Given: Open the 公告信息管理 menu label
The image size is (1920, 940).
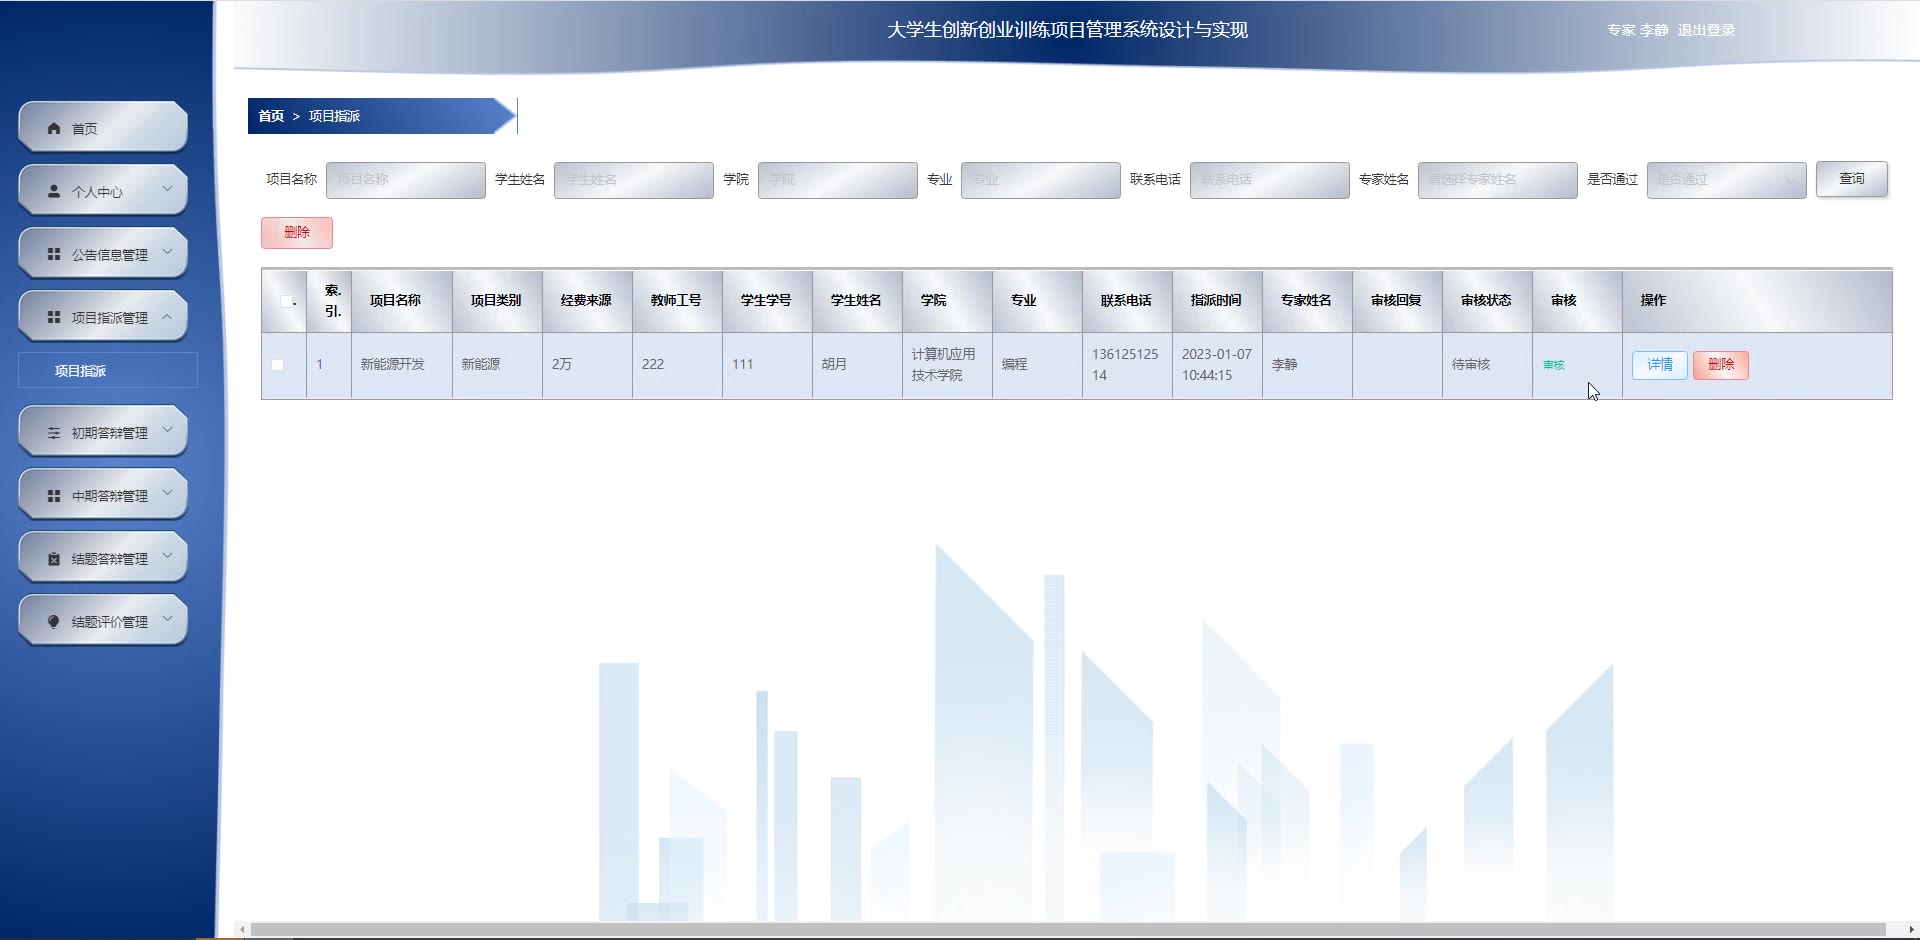Looking at the screenshot, I should pos(110,255).
